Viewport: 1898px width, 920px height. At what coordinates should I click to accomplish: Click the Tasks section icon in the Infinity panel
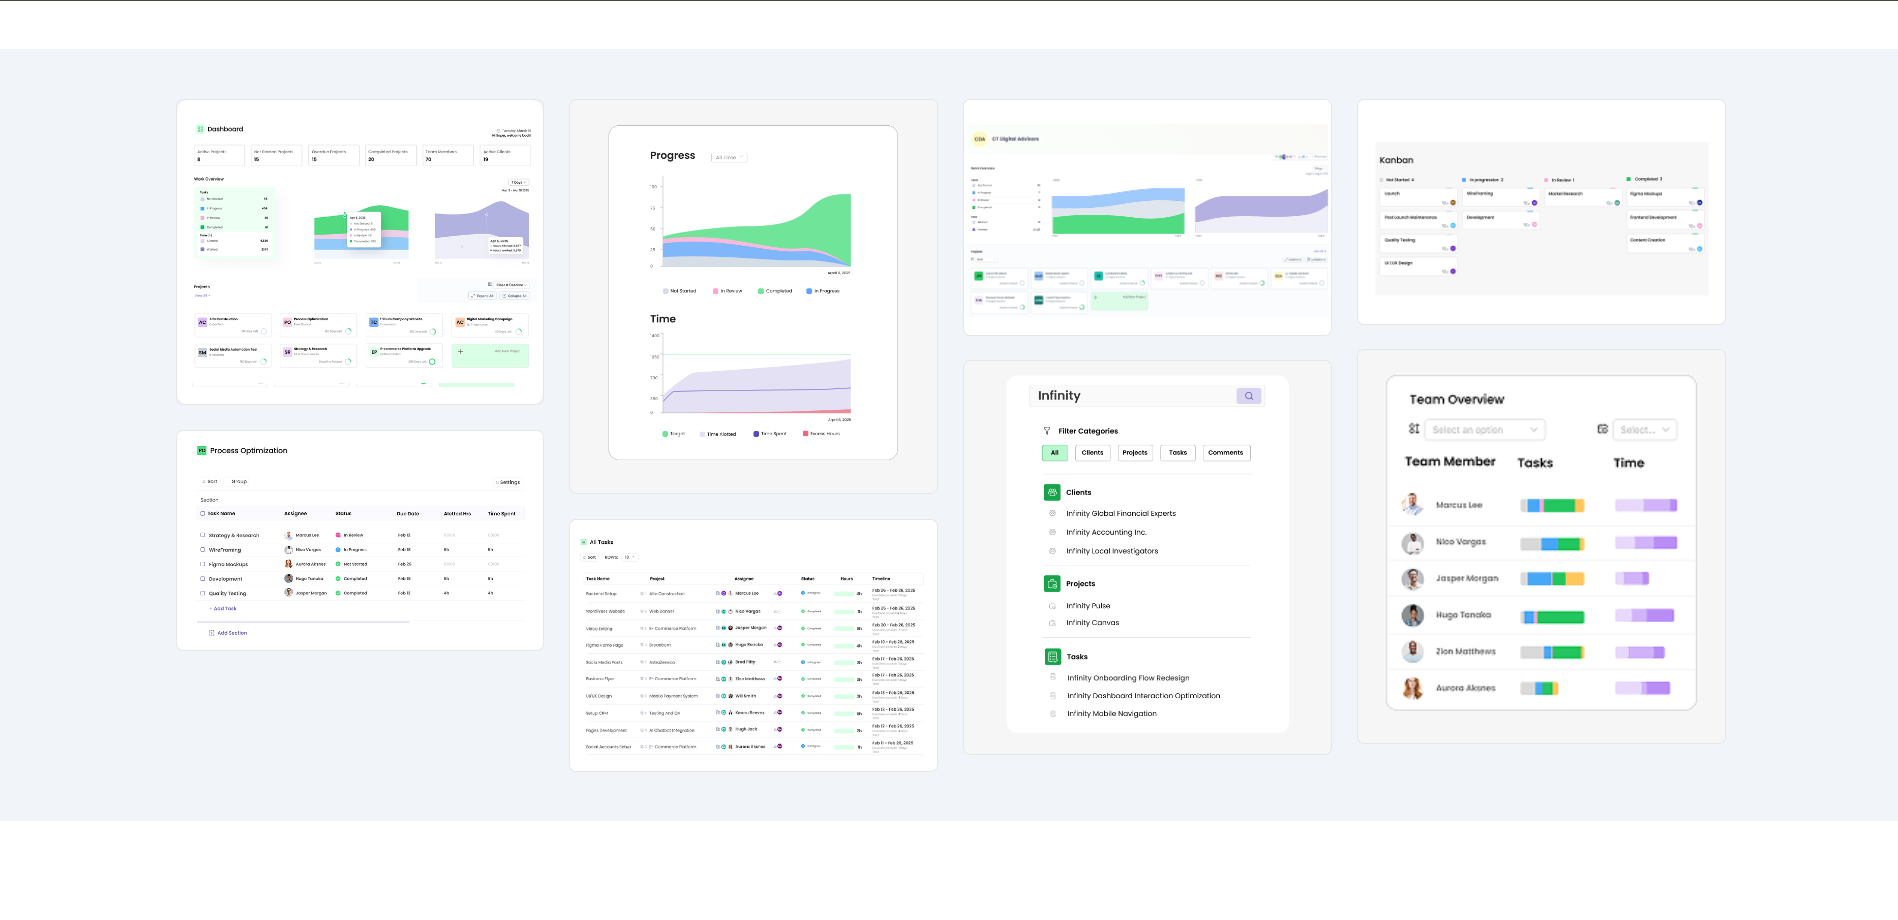coord(1054,656)
